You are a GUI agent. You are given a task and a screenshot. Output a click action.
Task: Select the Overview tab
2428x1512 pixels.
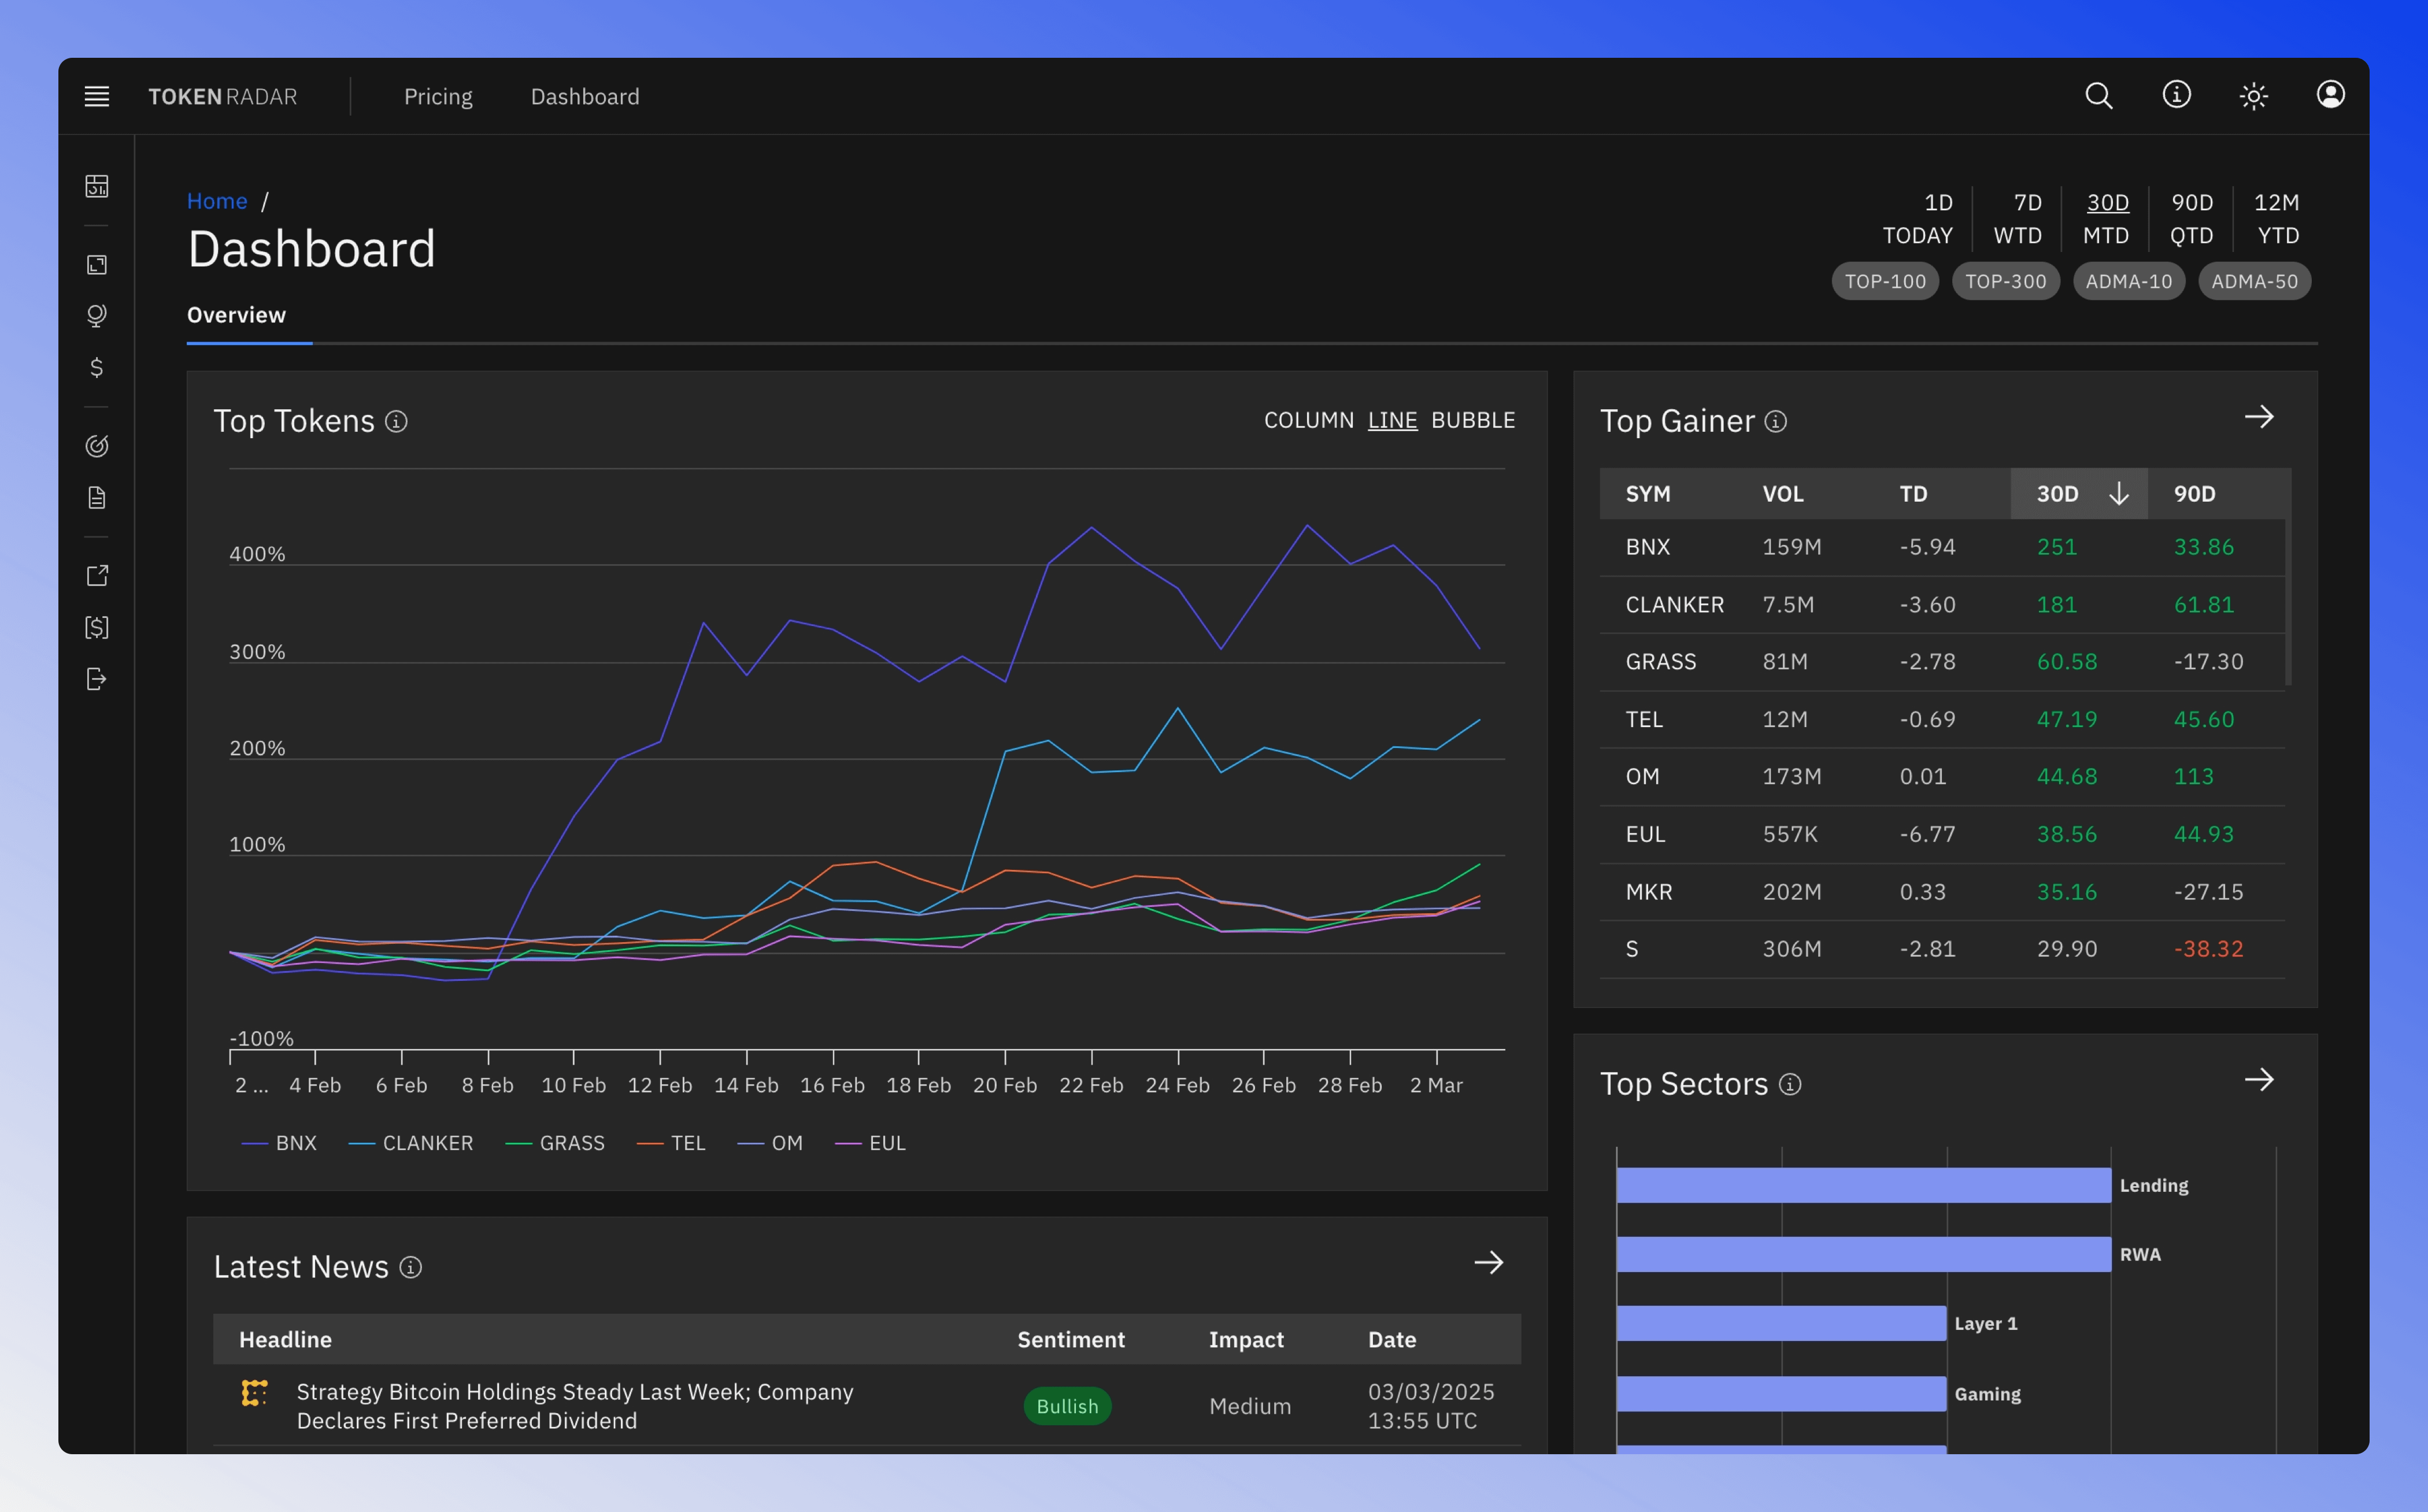click(236, 315)
